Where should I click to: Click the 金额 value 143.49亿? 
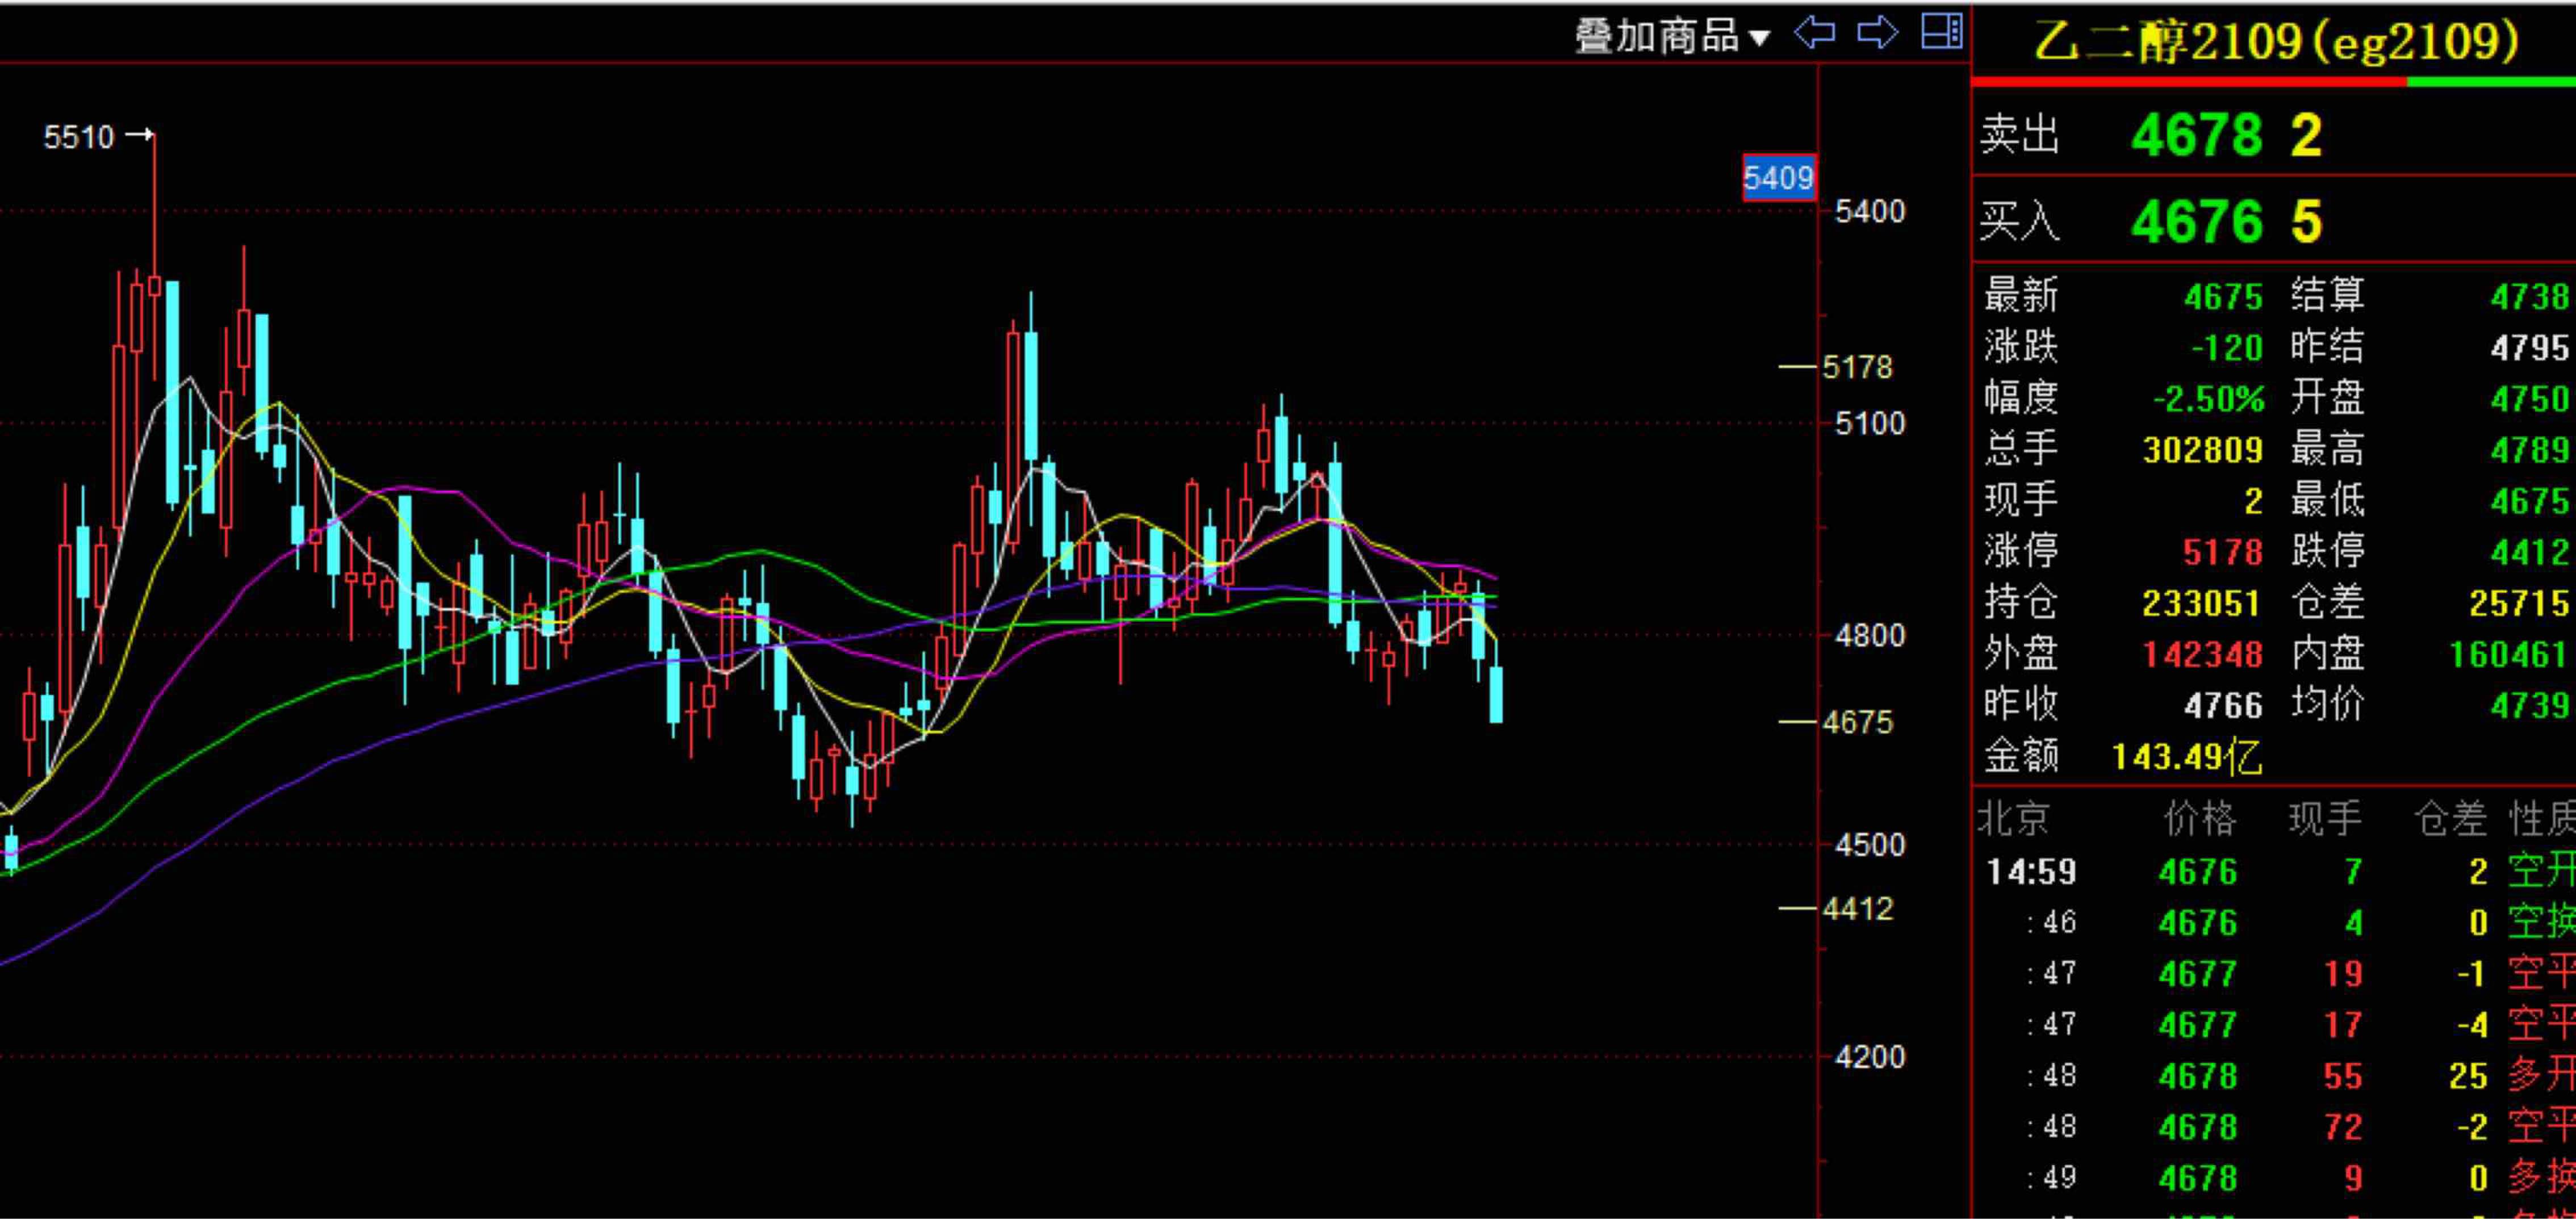coord(2187,757)
